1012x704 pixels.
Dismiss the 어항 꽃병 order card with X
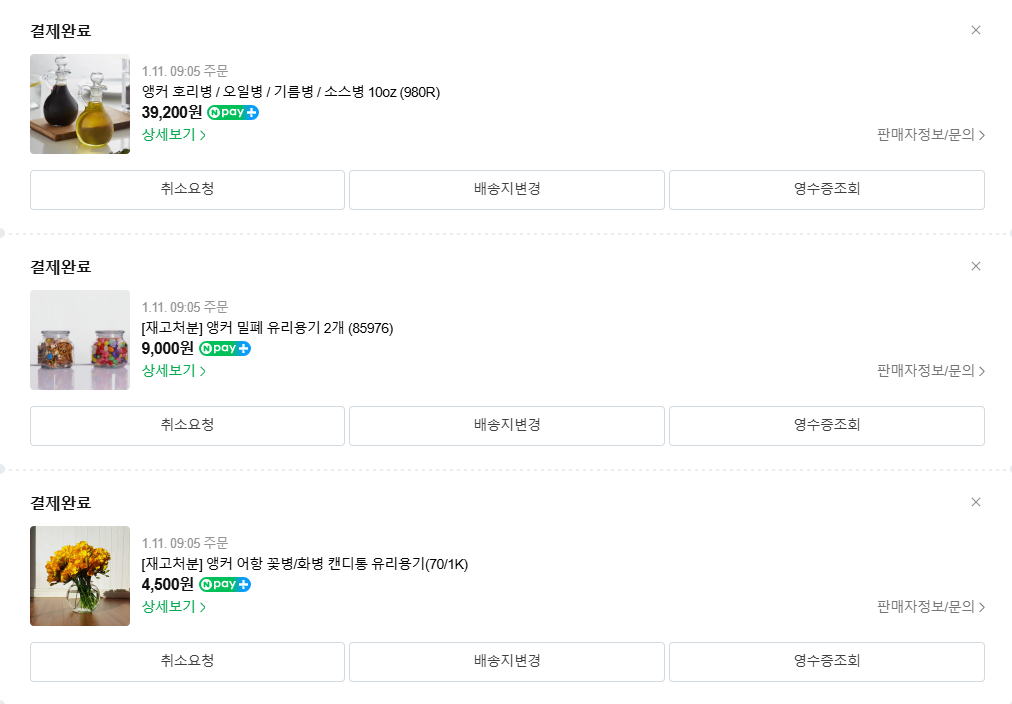976,502
